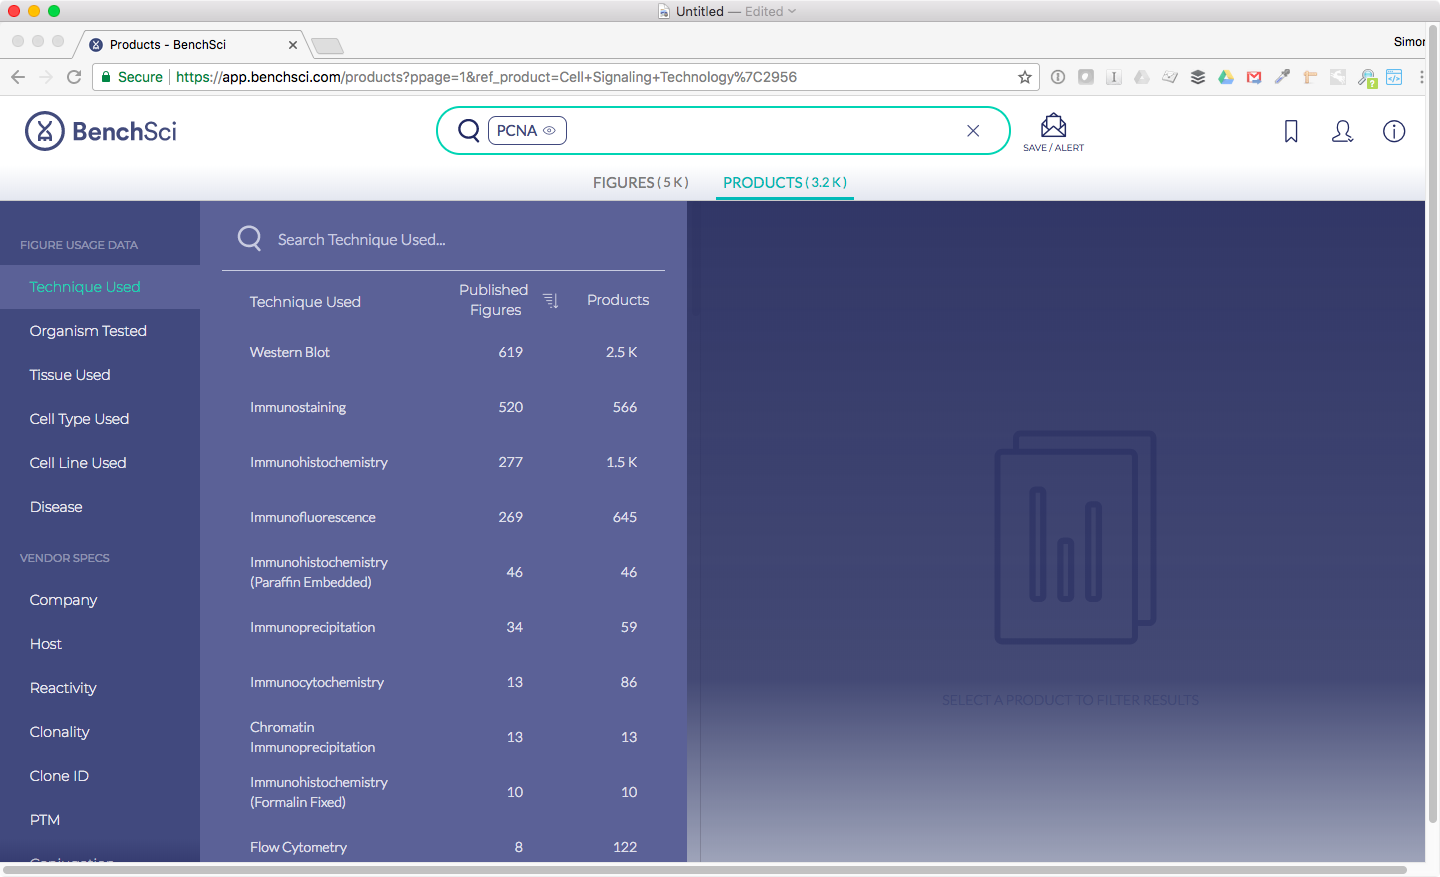Toggle the eye icon on PCNA chip
The image size is (1440, 877).
[549, 131]
